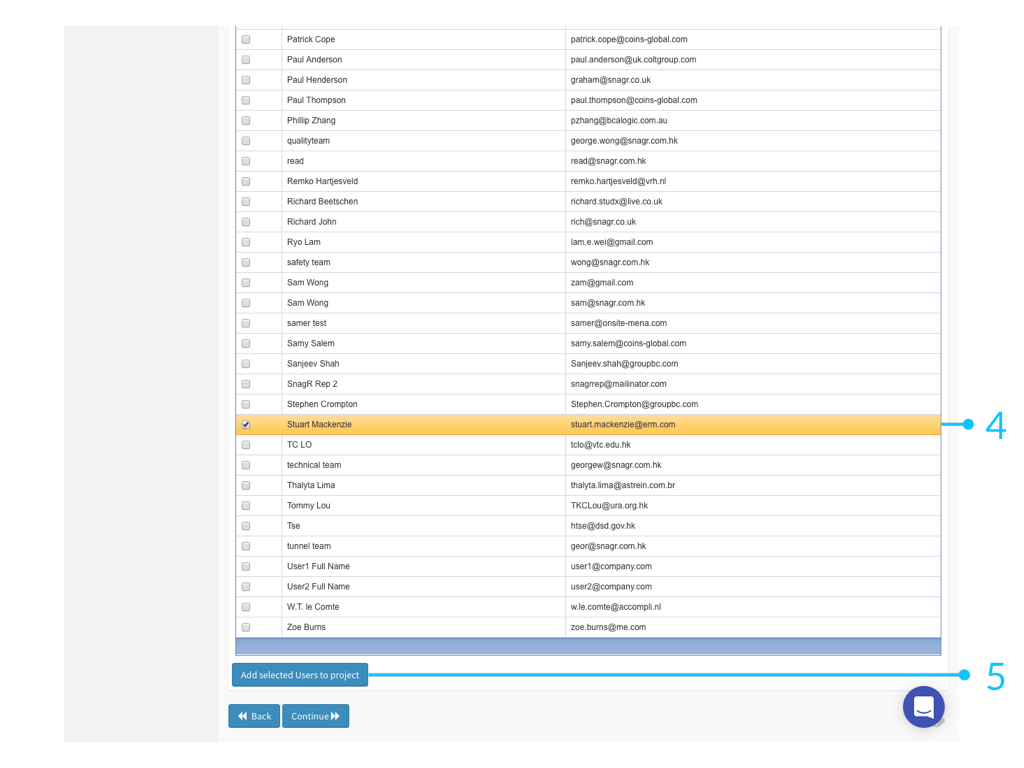Click email georgew@snagr.com.hk
1024x768 pixels.
tap(616, 465)
